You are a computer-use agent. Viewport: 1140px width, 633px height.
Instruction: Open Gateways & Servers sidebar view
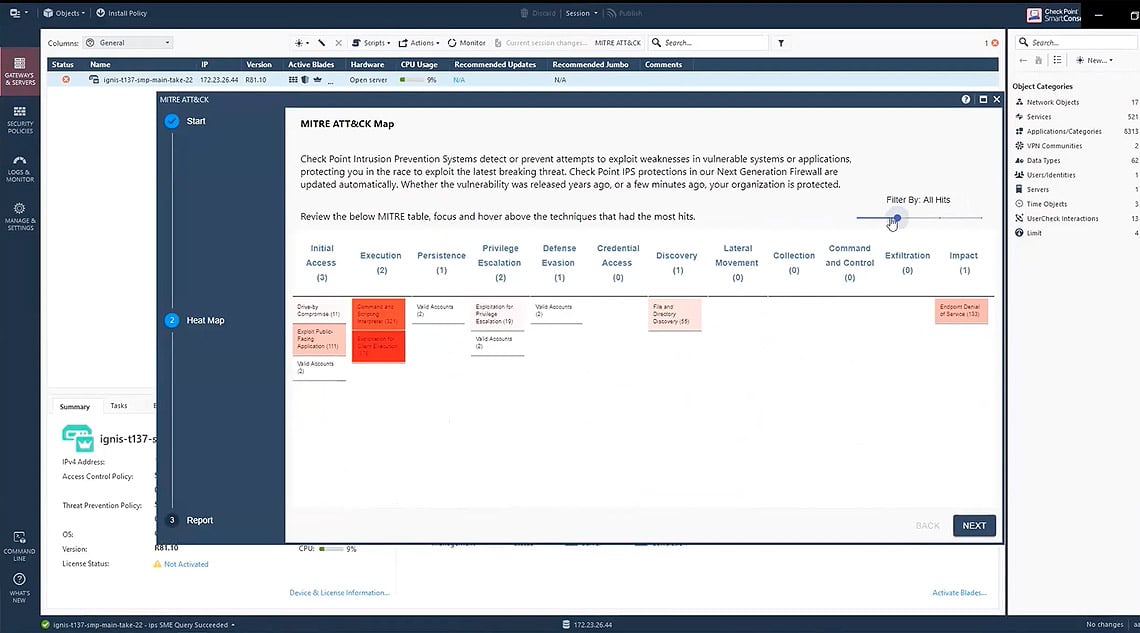(20, 71)
